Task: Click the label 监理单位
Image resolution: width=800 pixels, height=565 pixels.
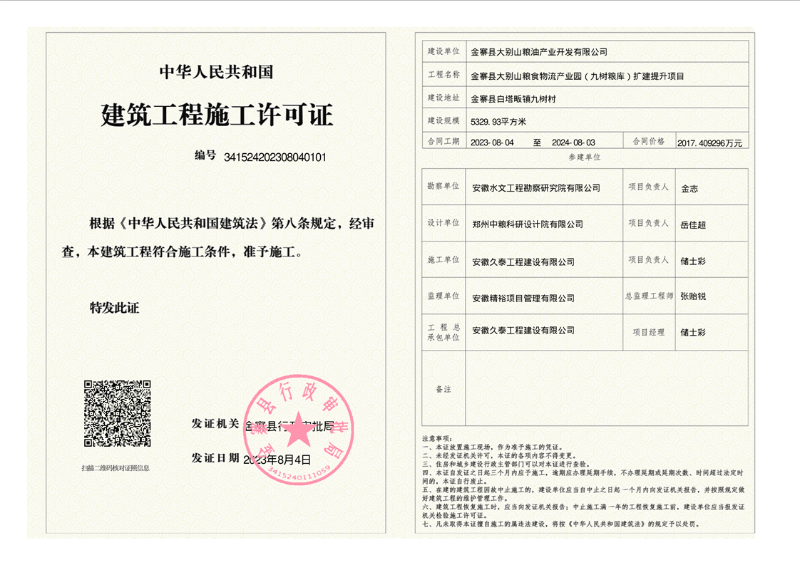Action: (443, 296)
